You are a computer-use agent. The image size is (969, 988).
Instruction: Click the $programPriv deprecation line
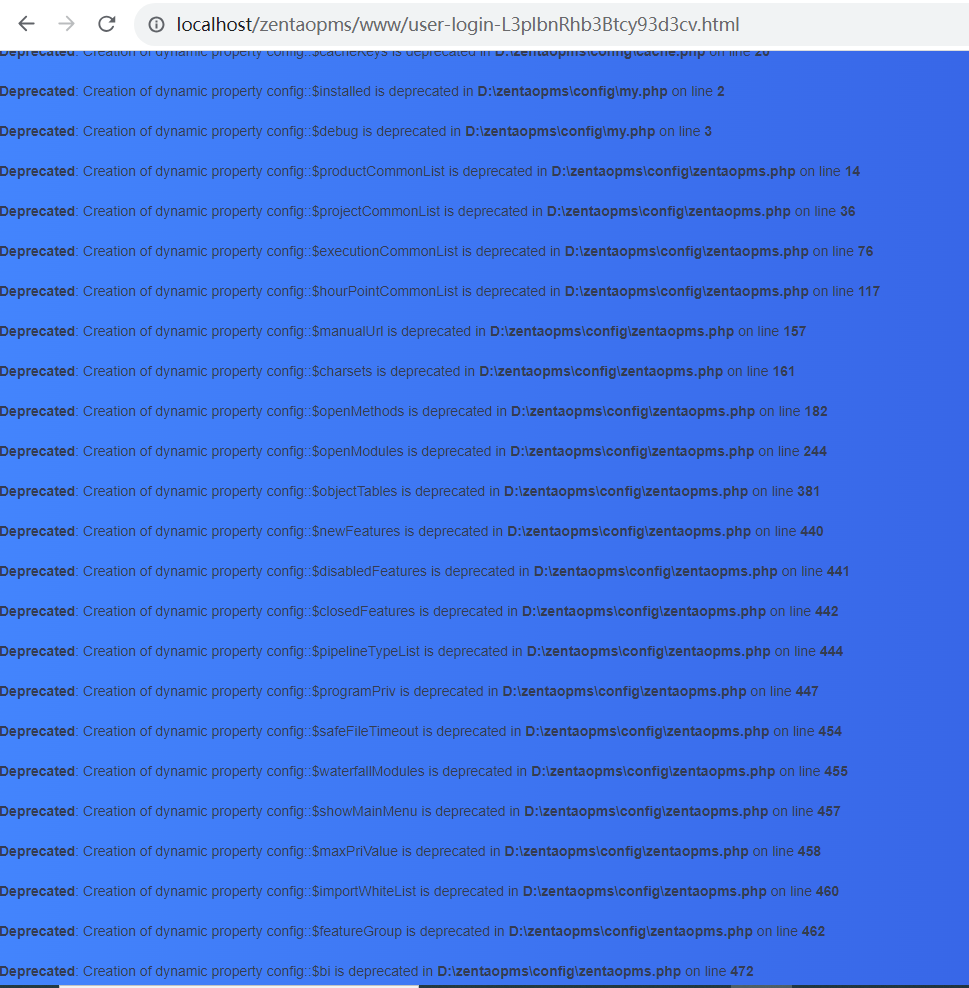410,692
